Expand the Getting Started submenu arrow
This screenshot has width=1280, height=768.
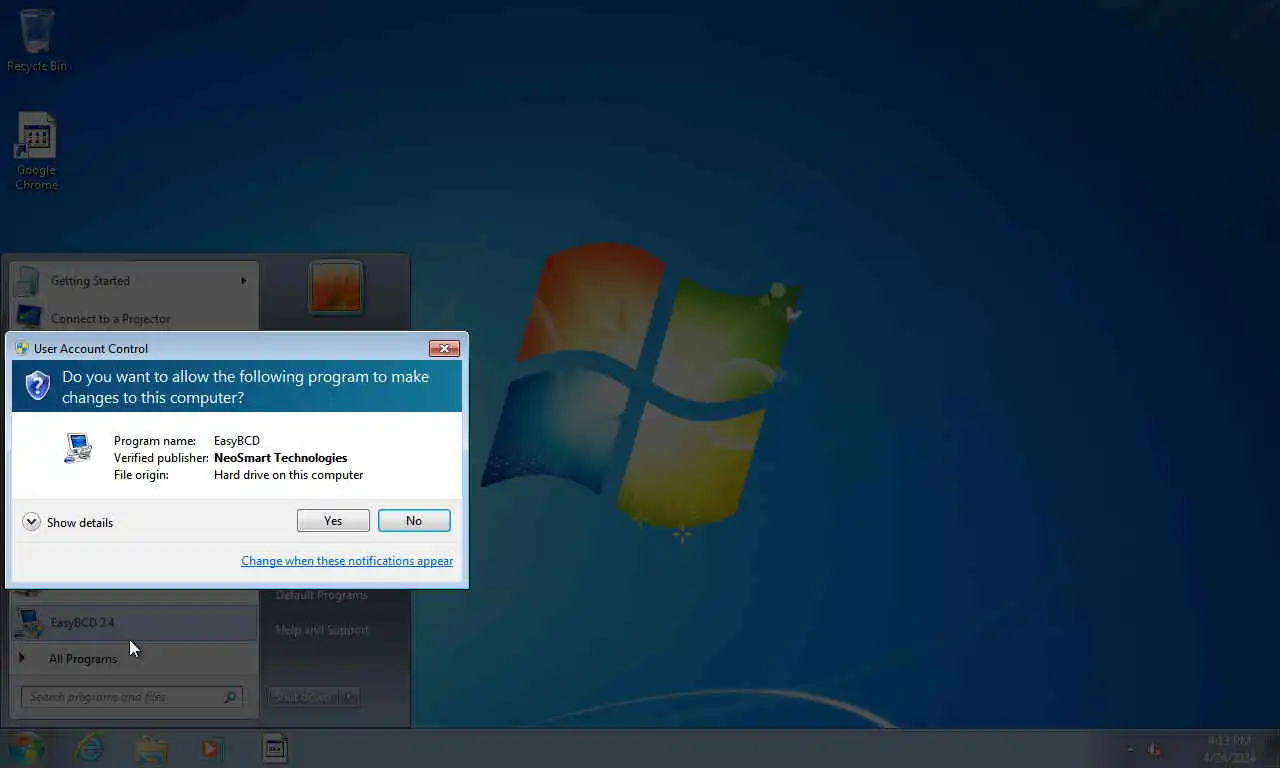point(243,281)
